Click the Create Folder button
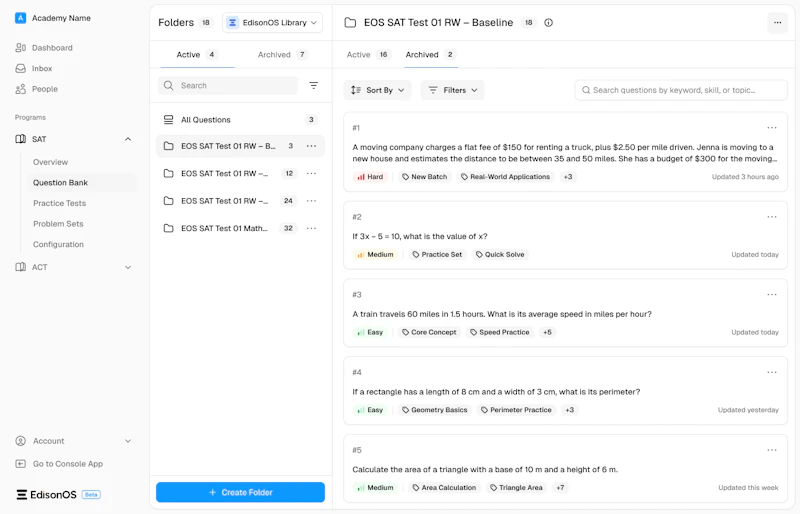Screen dimensions: 800x514 point(240,493)
